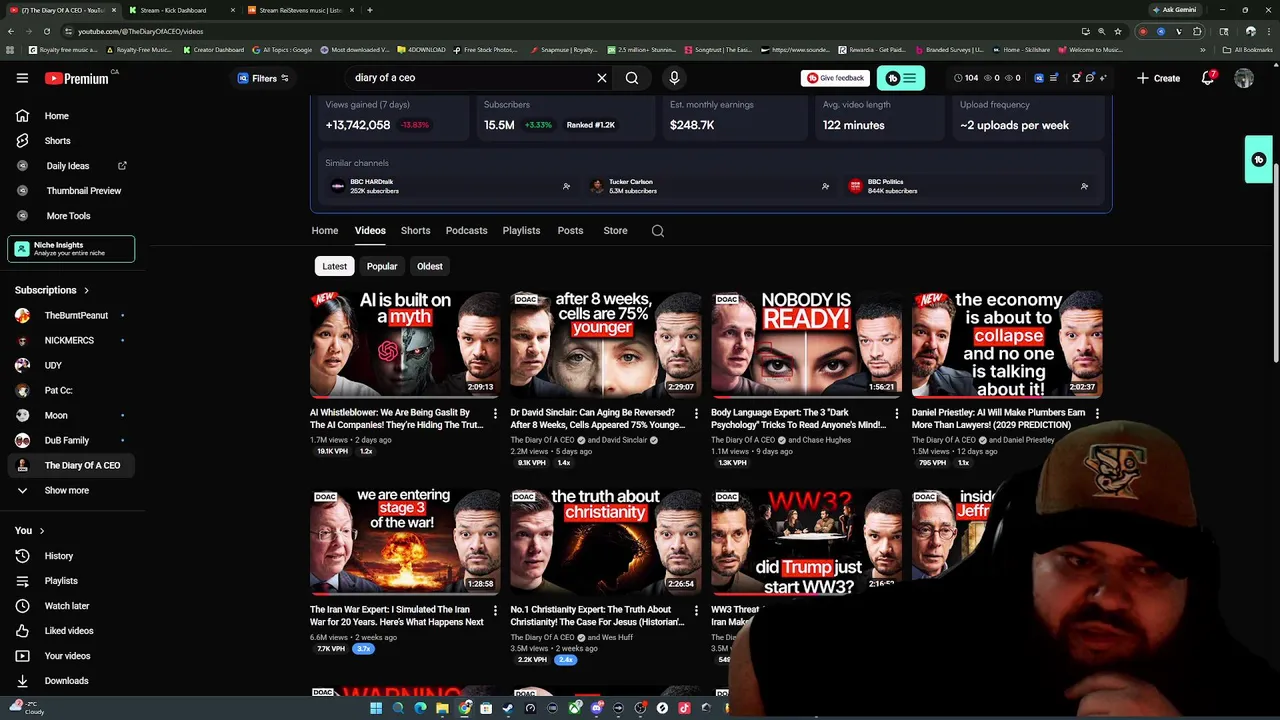Select the Popular sort chip
The width and height of the screenshot is (1280, 720).
(x=382, y=266)
